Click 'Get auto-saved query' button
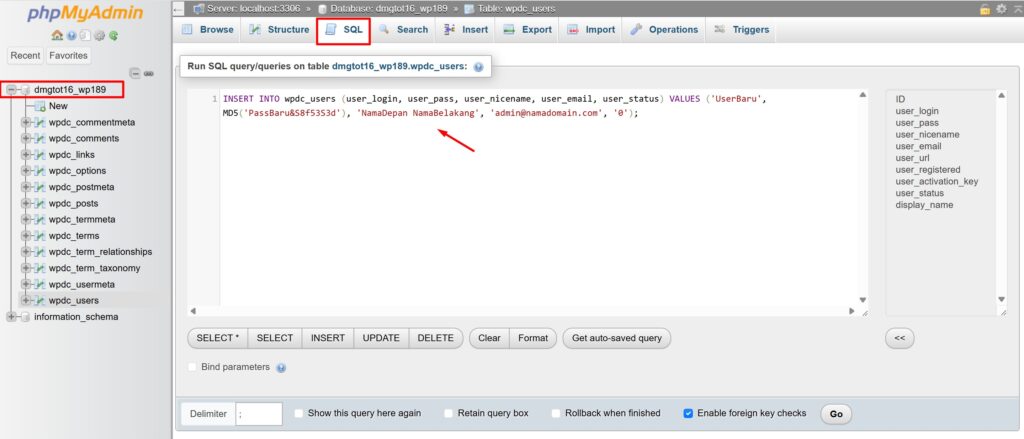1024x439 pixels. point(616,338)
